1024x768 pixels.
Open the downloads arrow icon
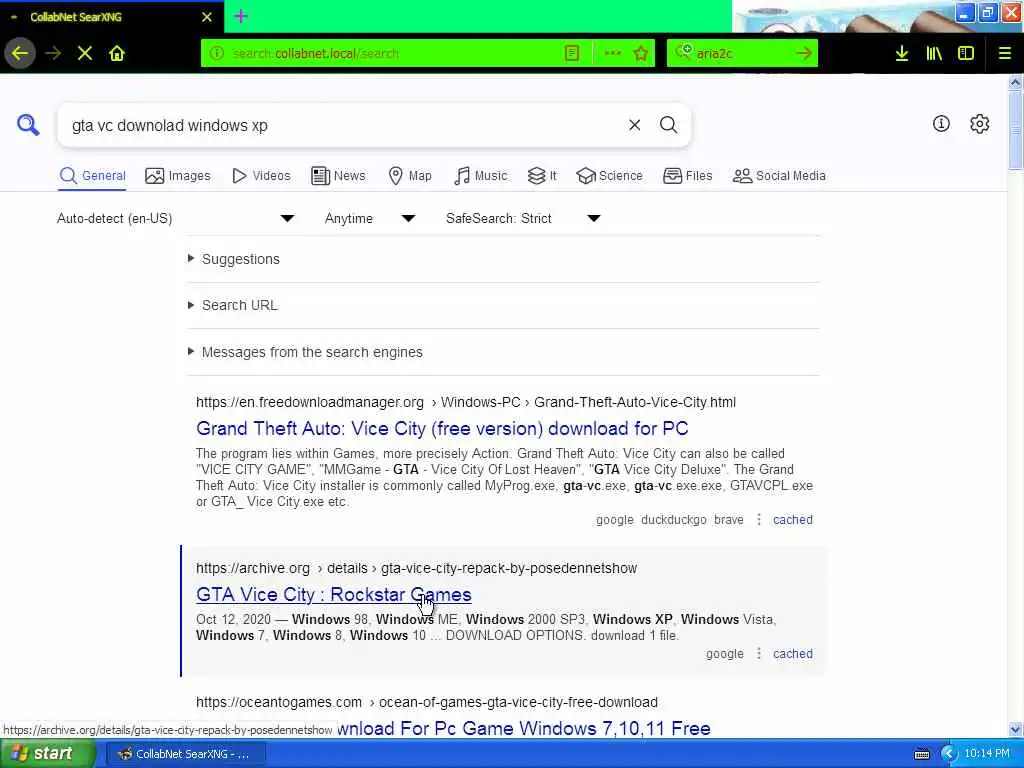[902, 54]
